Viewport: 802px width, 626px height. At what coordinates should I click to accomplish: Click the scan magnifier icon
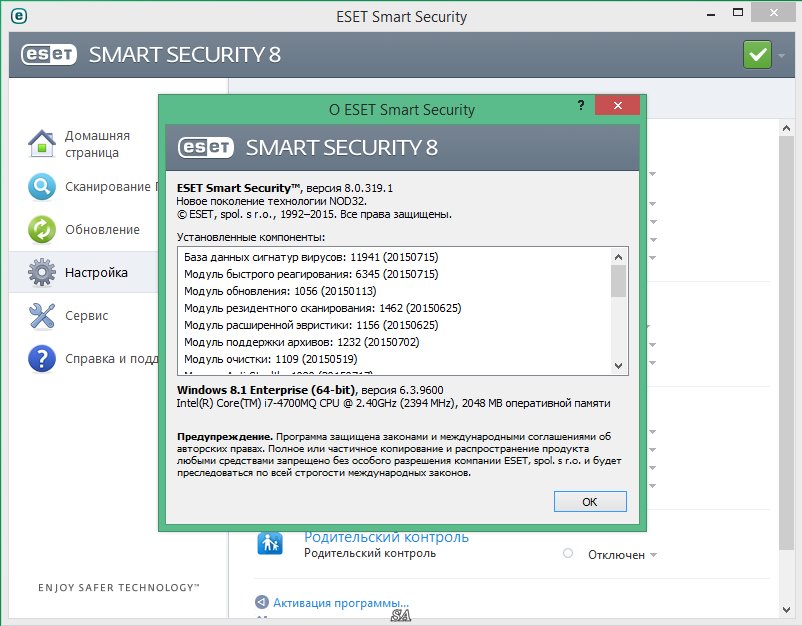(42, 187)
